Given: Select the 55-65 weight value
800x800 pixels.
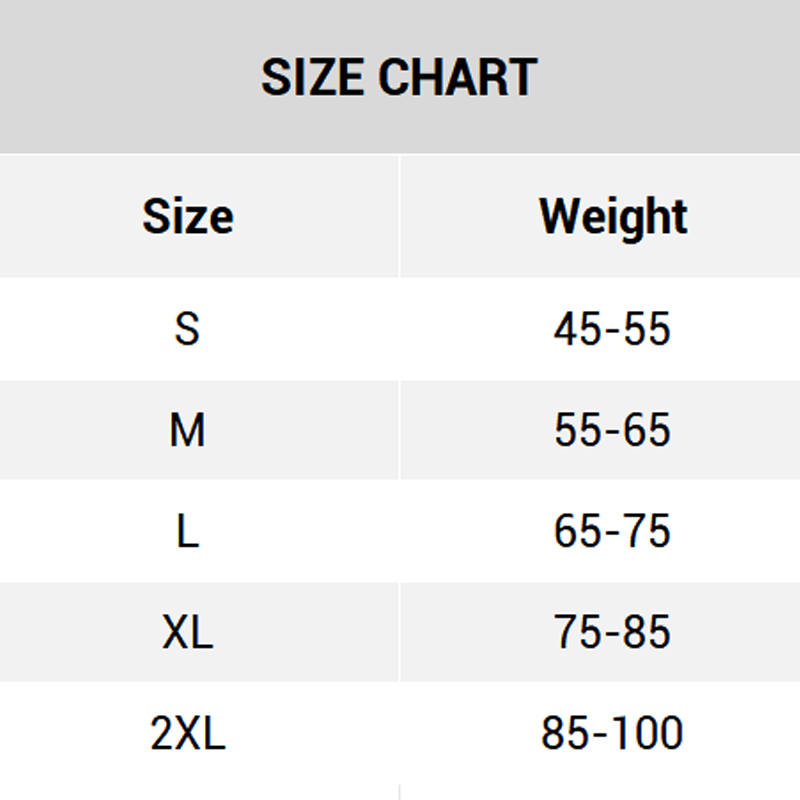Looking at the screenshot, I should point(612,430).
